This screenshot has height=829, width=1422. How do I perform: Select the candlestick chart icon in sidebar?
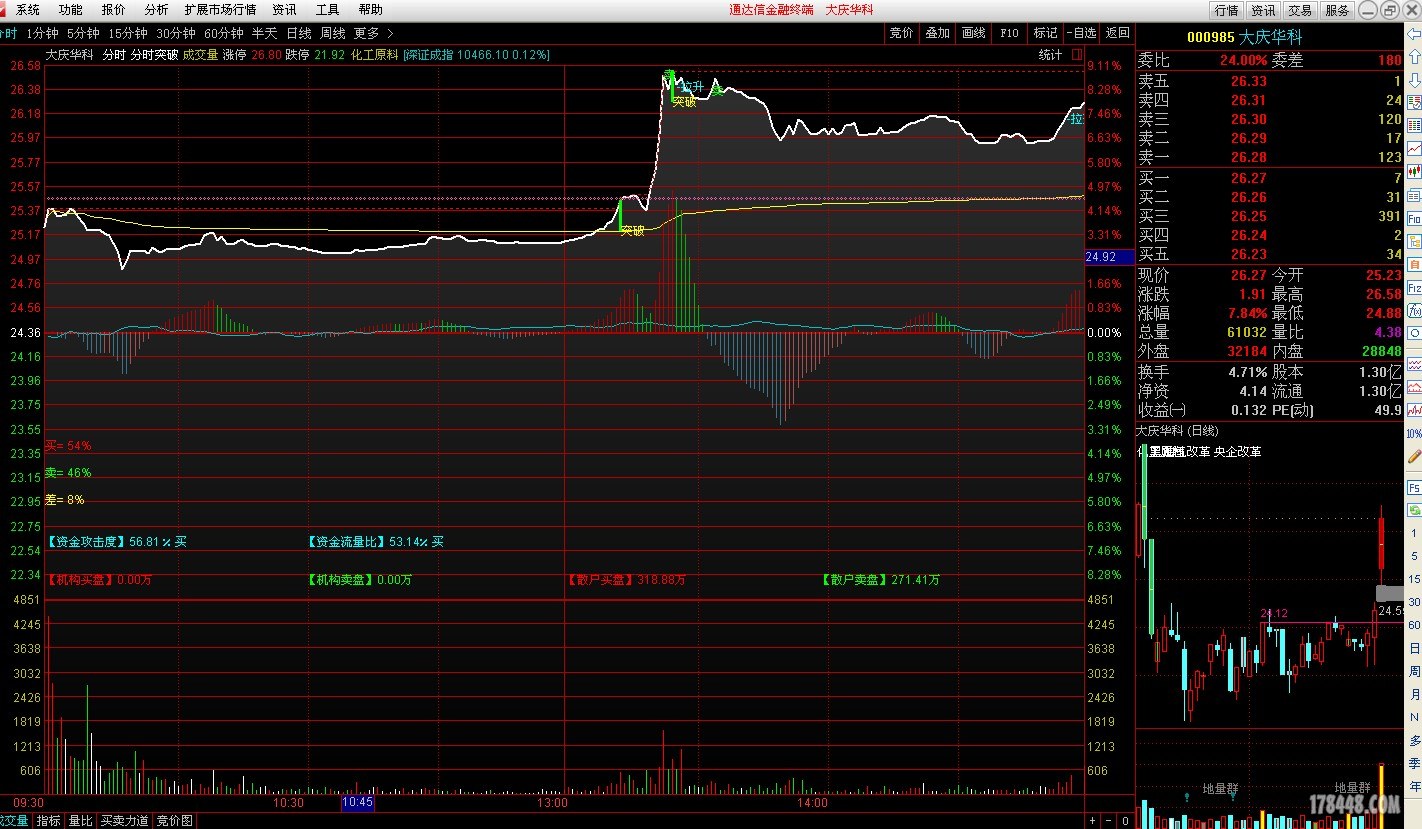point(1414,170)
